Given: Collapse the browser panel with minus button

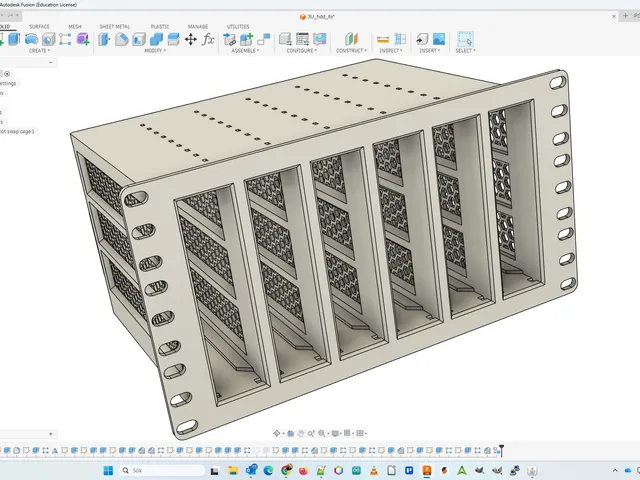Looking at the screenshot, I should tap(51, 62).
